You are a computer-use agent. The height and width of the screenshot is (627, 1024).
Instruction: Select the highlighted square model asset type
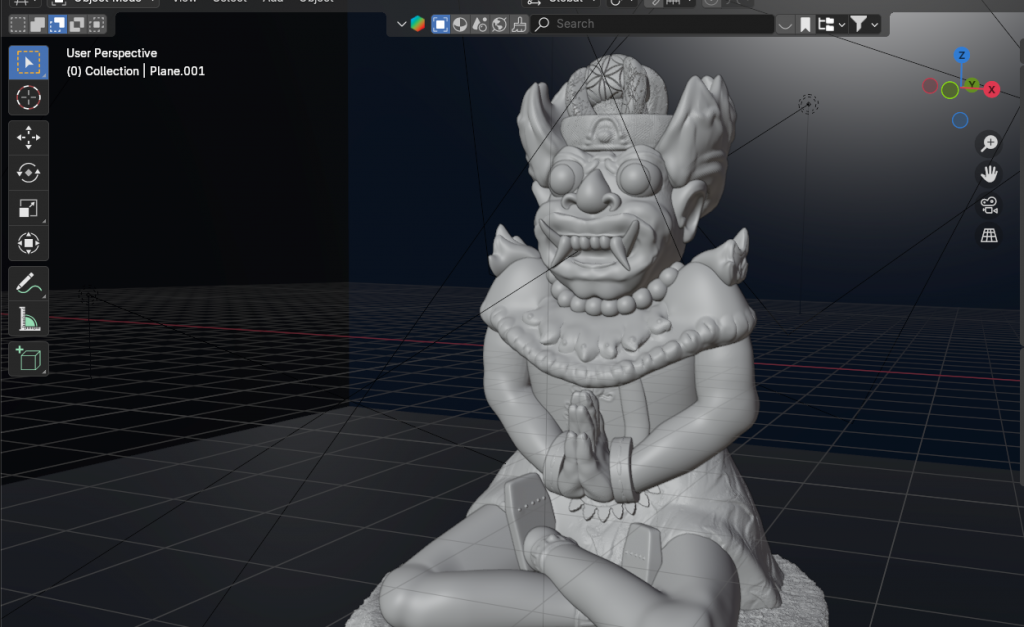click(441, 24)
